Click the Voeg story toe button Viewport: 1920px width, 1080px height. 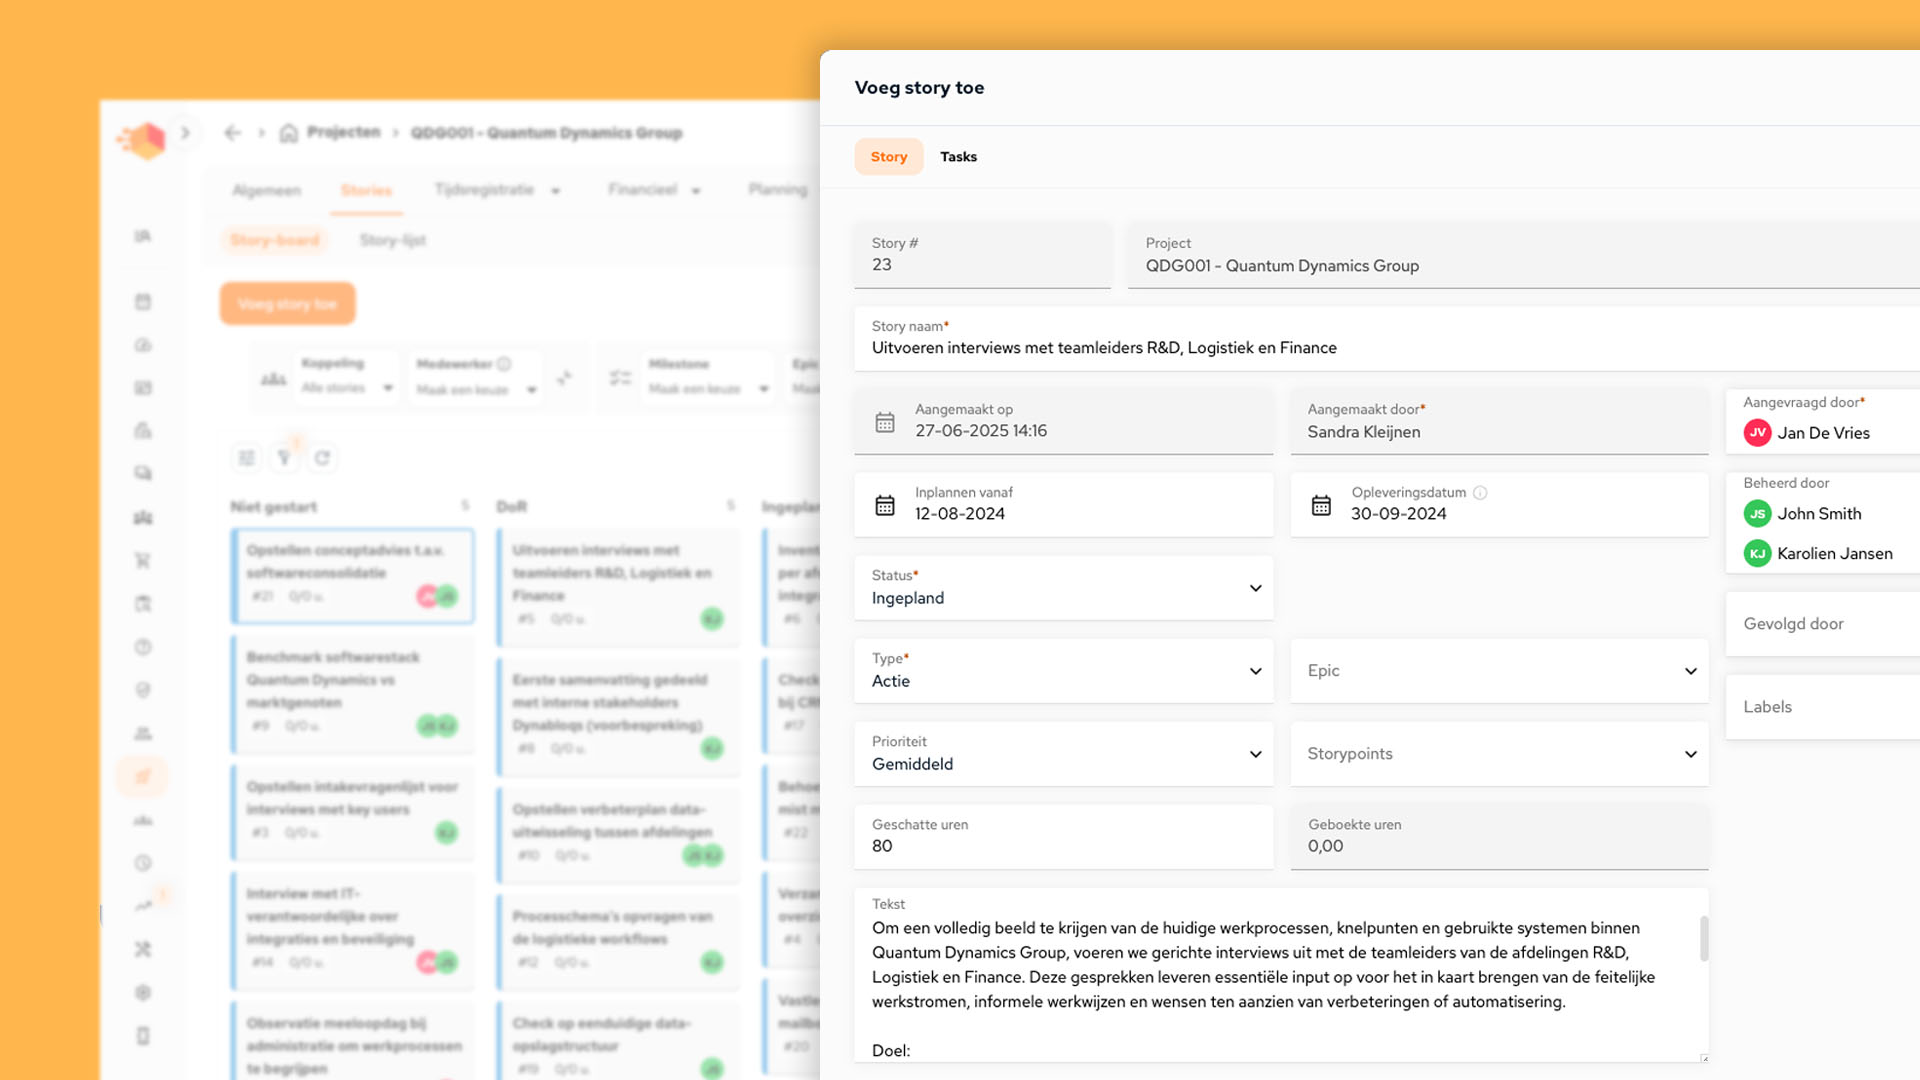pos(287,303)
